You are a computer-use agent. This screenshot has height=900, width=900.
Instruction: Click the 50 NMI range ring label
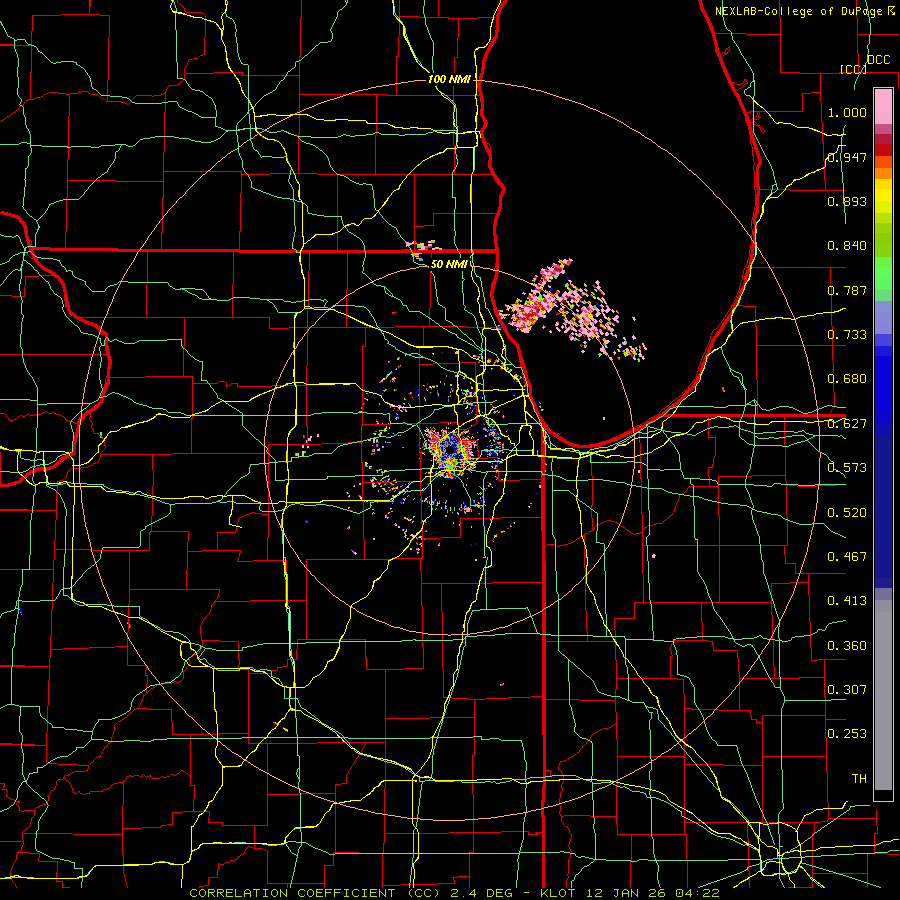click(448, 264)
